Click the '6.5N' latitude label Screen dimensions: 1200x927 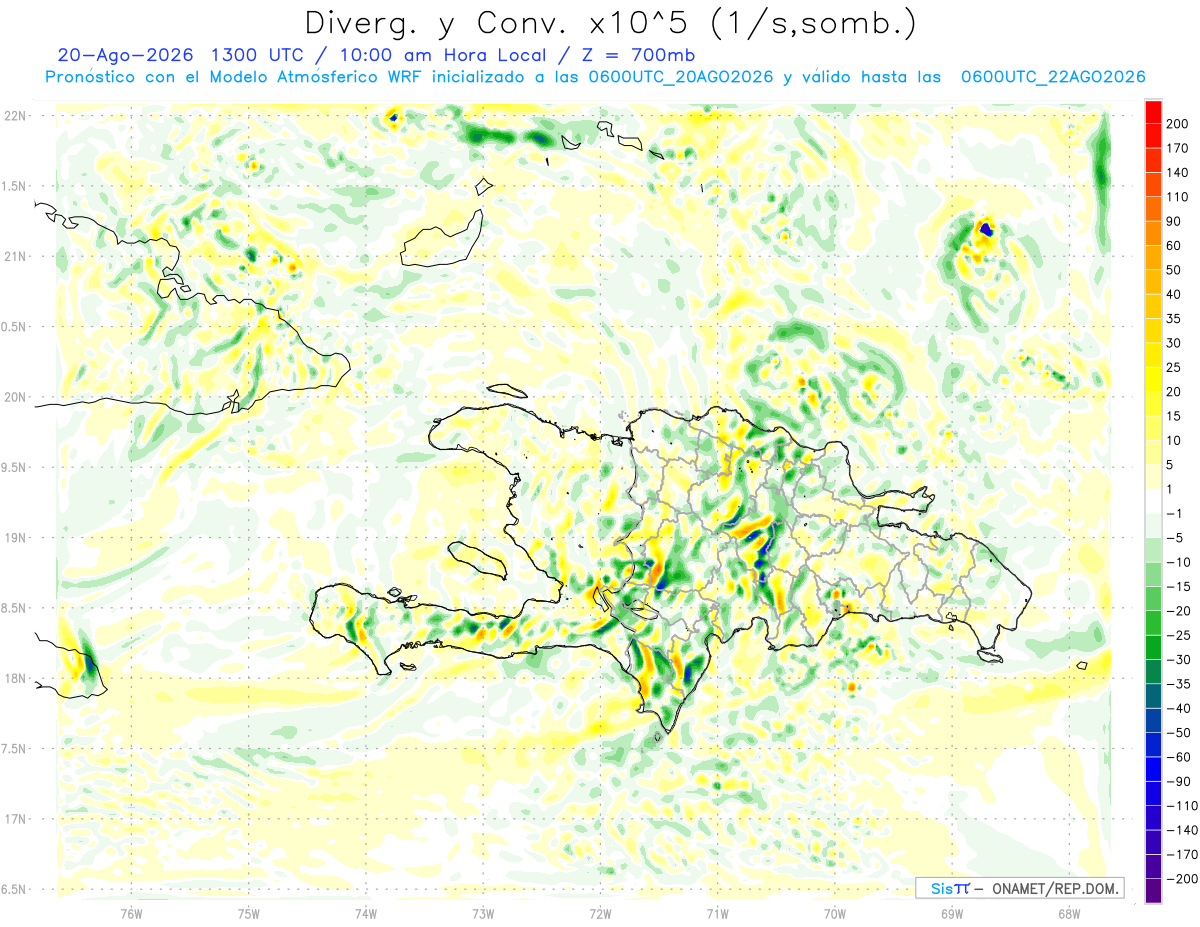pyautogui.click(x=14, y=889)
